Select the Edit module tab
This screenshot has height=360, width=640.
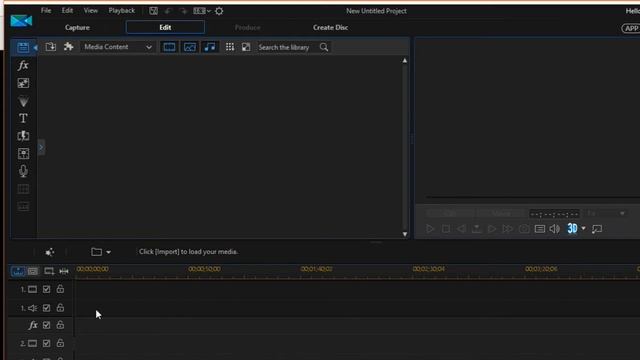pyautogui.click(x=165, y=27)
